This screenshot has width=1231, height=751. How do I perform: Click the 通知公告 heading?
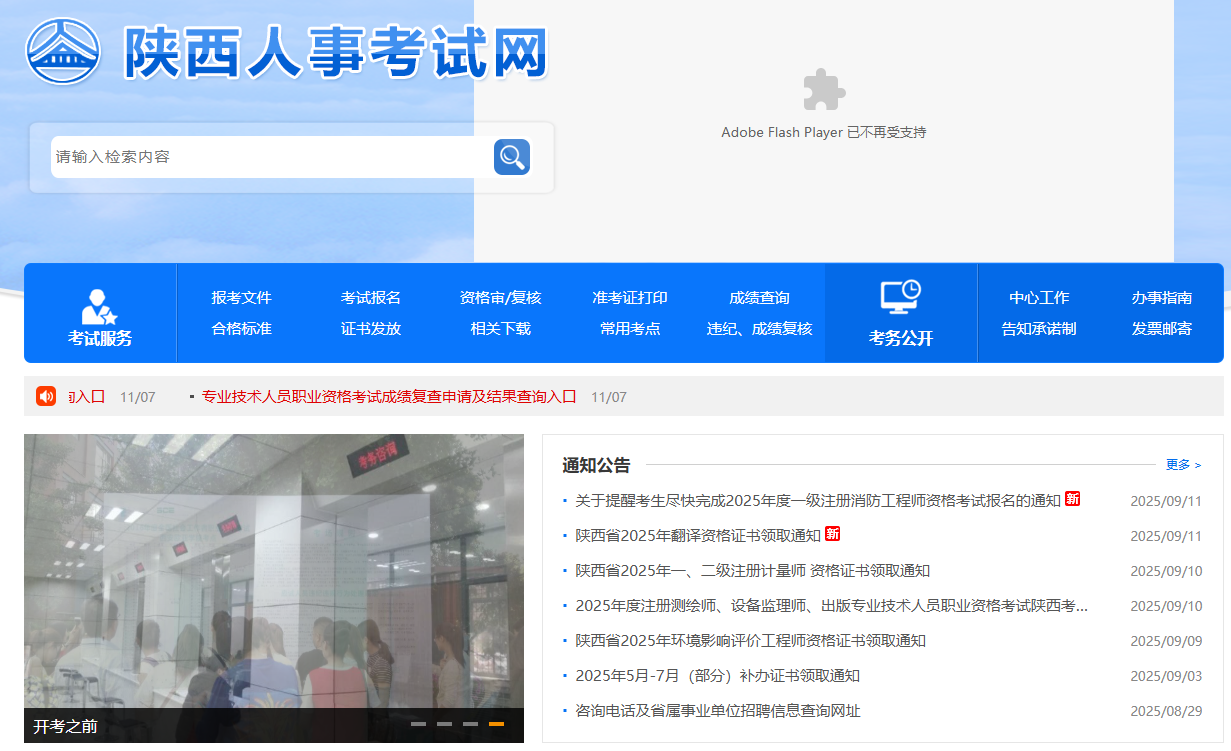pyautogui.click(x=596, y=465)
